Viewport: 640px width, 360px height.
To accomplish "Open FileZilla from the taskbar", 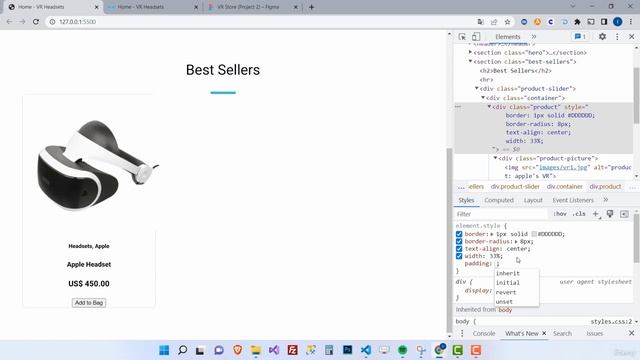I will (x=292, y=350).
